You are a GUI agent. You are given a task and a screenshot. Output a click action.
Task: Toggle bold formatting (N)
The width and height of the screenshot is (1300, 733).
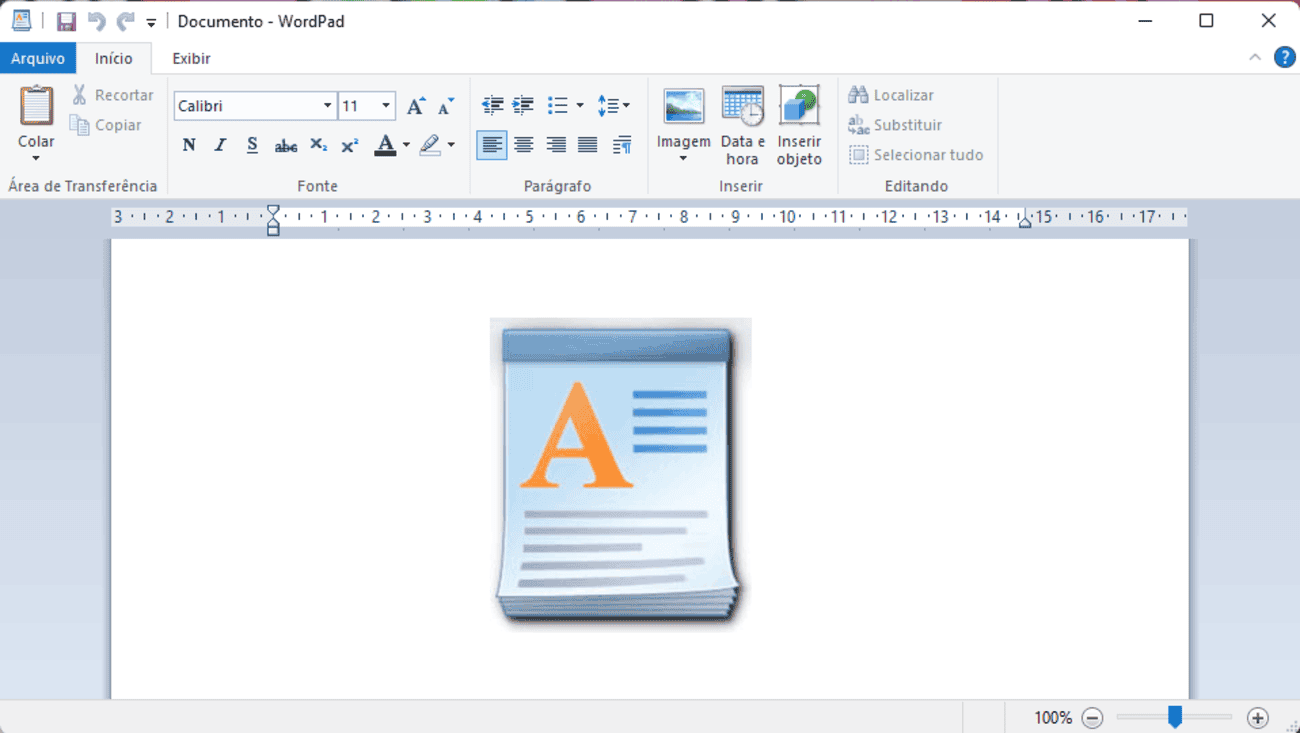(189, 145)
